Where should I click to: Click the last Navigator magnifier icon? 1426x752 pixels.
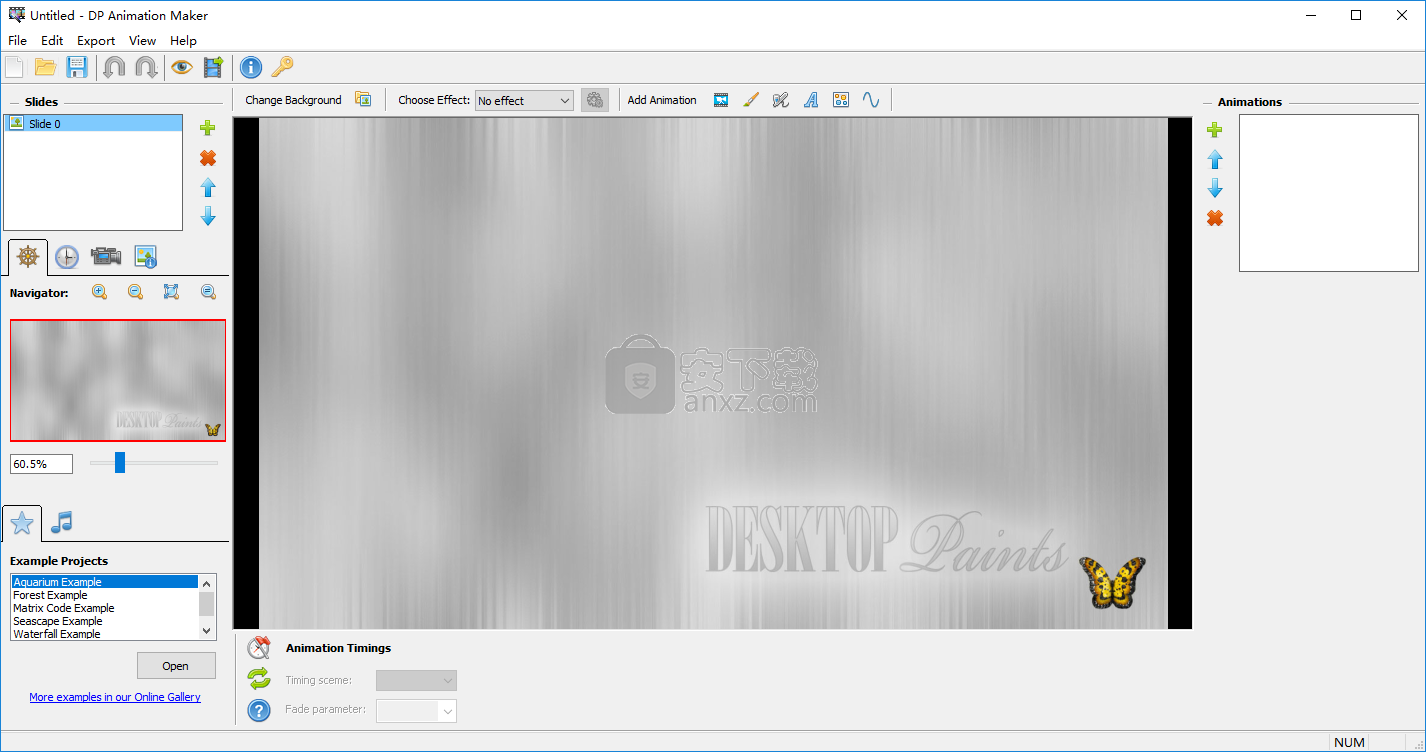coord(208,292)
